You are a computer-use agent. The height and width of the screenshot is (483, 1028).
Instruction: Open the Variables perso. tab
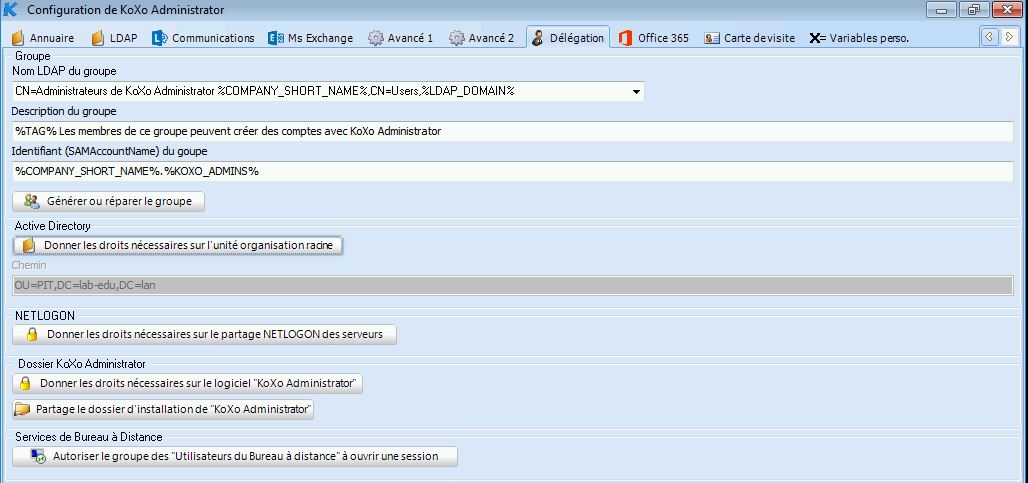tap(859, 38)
